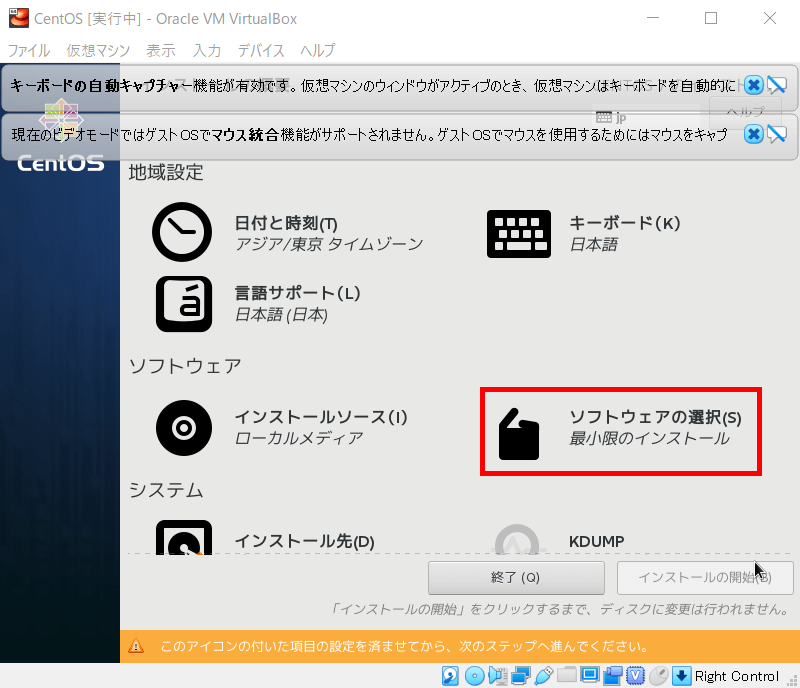Open language support via the á icon
This screenshot has width=800, height=688.
tap(184, 304)
